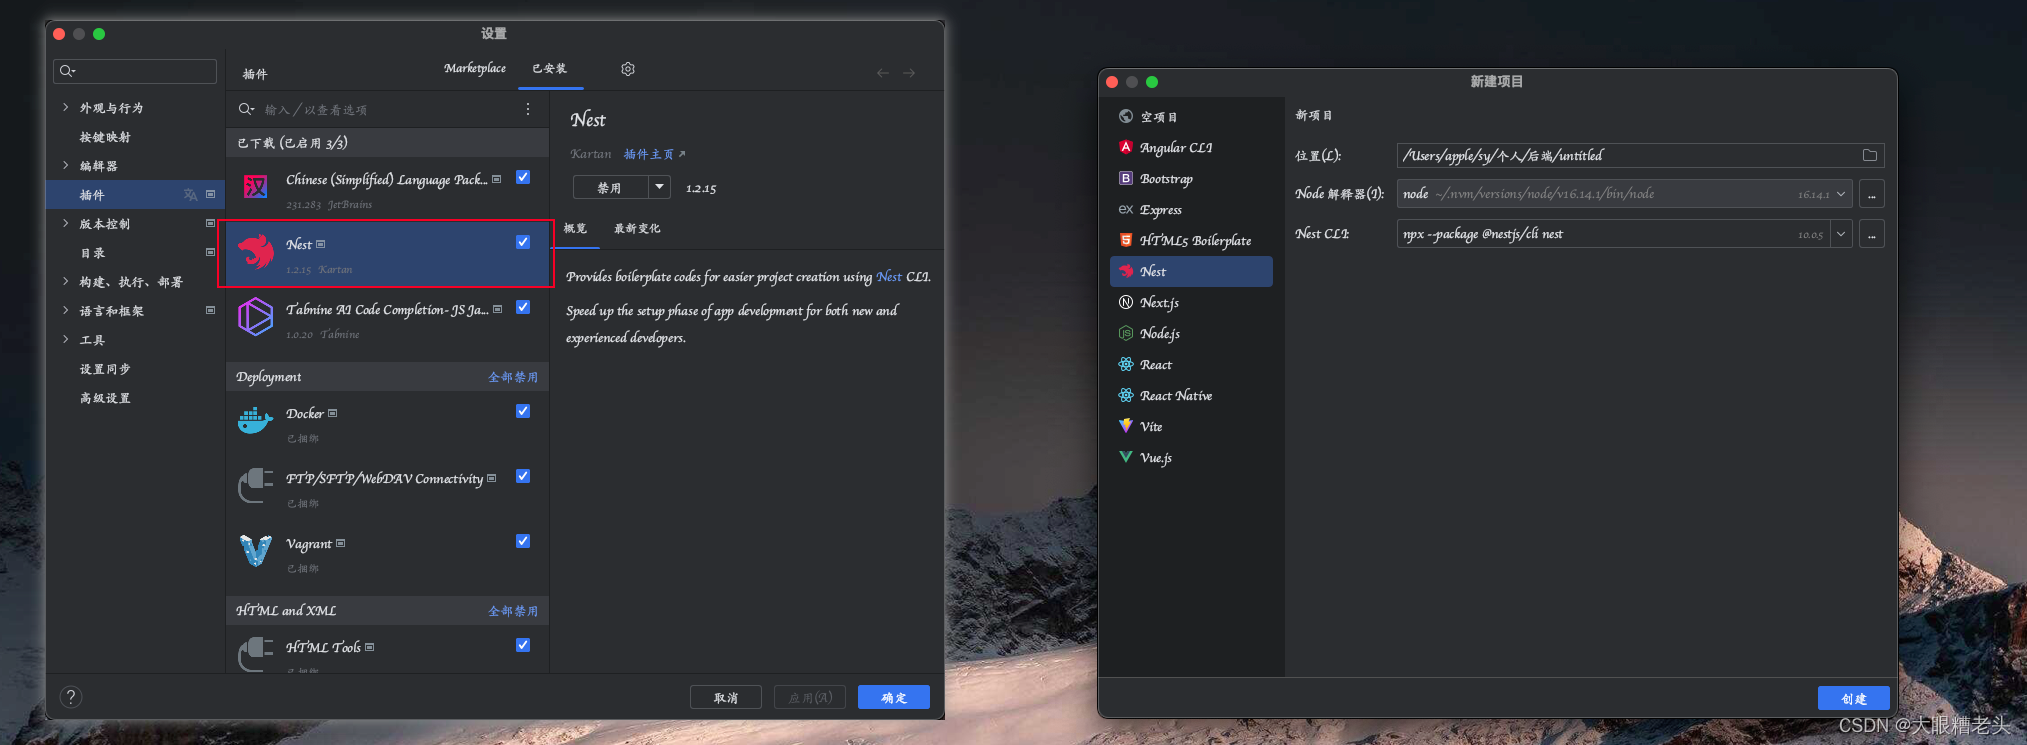Uncheck the HTML Tools plugin checkbox
The height and width of the screenshot is (745, 2027).
point(523,645)
